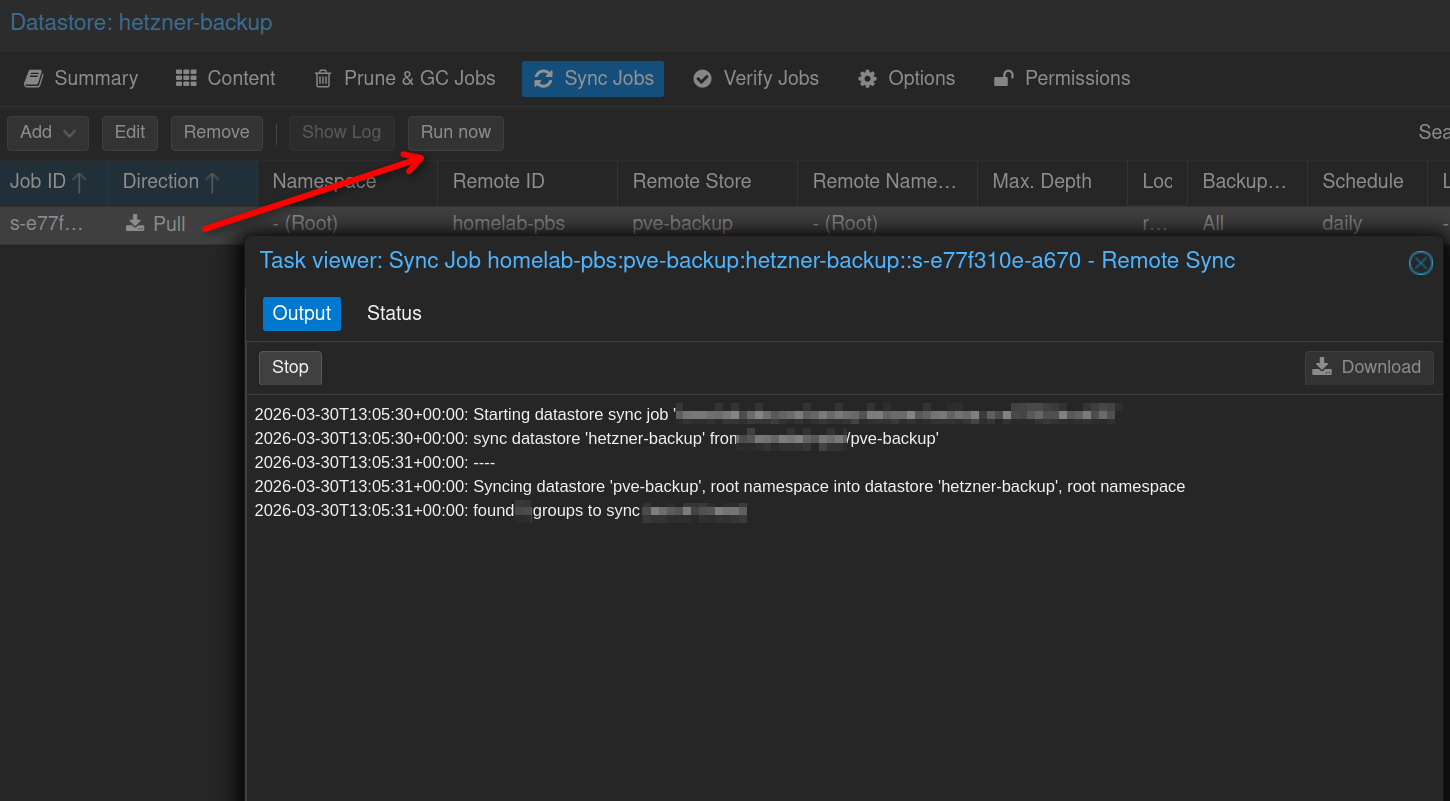Click the Verify Jobs checkmark icon

702,78
